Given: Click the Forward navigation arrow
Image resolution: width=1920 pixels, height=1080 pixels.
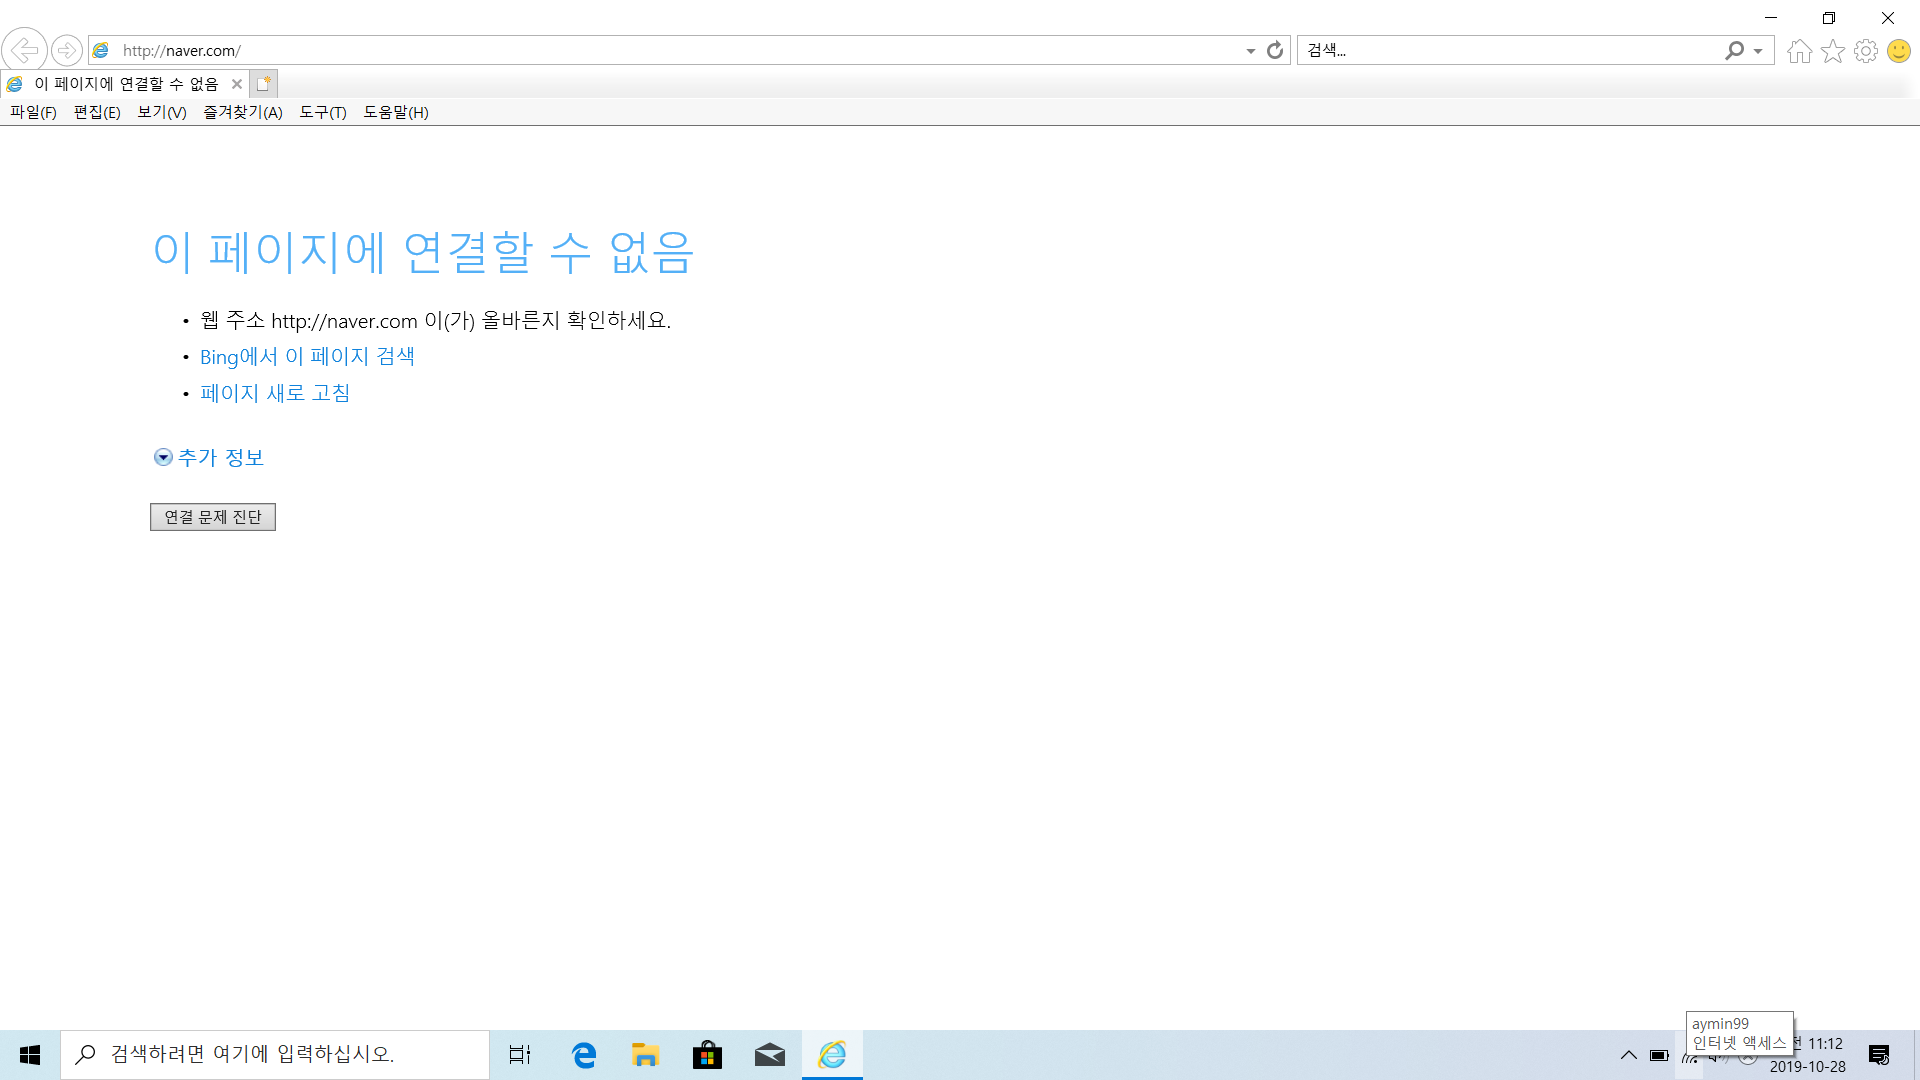Looking at the screenshot, I should pyautogui.click(x=67, y=50).
